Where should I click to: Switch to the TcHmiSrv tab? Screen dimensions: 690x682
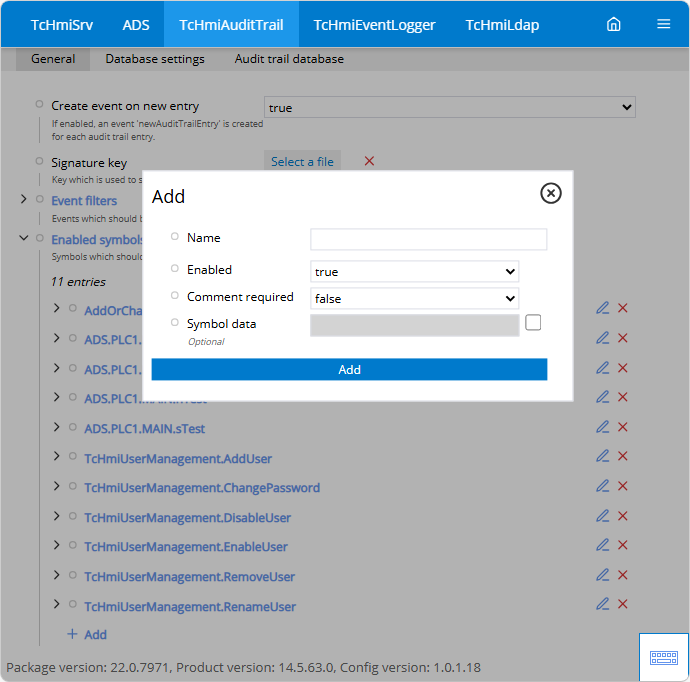click(x=62, y=25)
